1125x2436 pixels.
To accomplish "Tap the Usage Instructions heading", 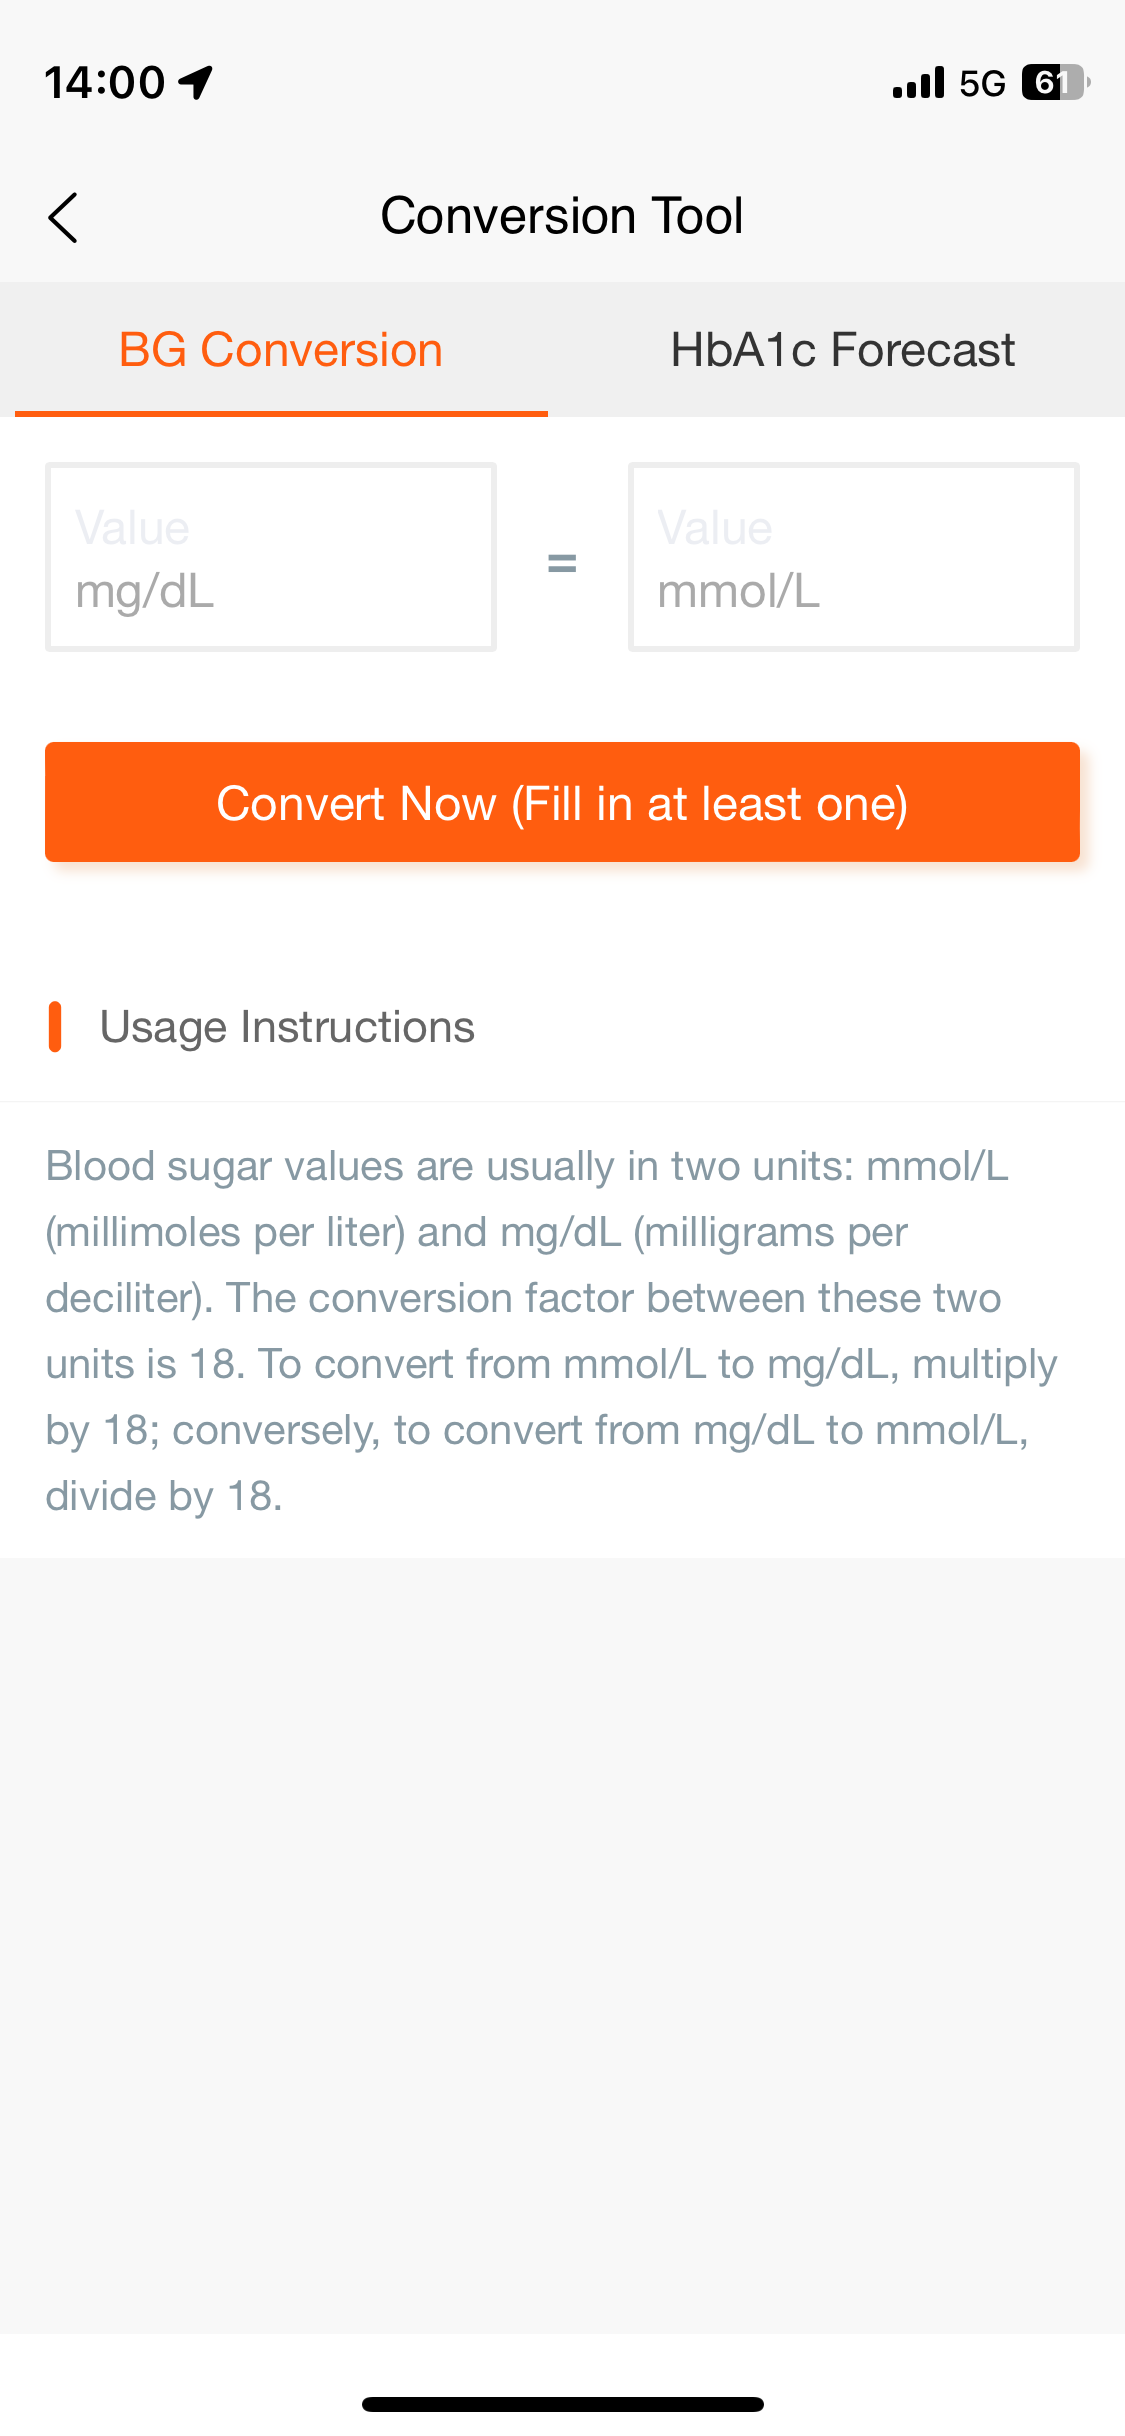I will 287,1027.
